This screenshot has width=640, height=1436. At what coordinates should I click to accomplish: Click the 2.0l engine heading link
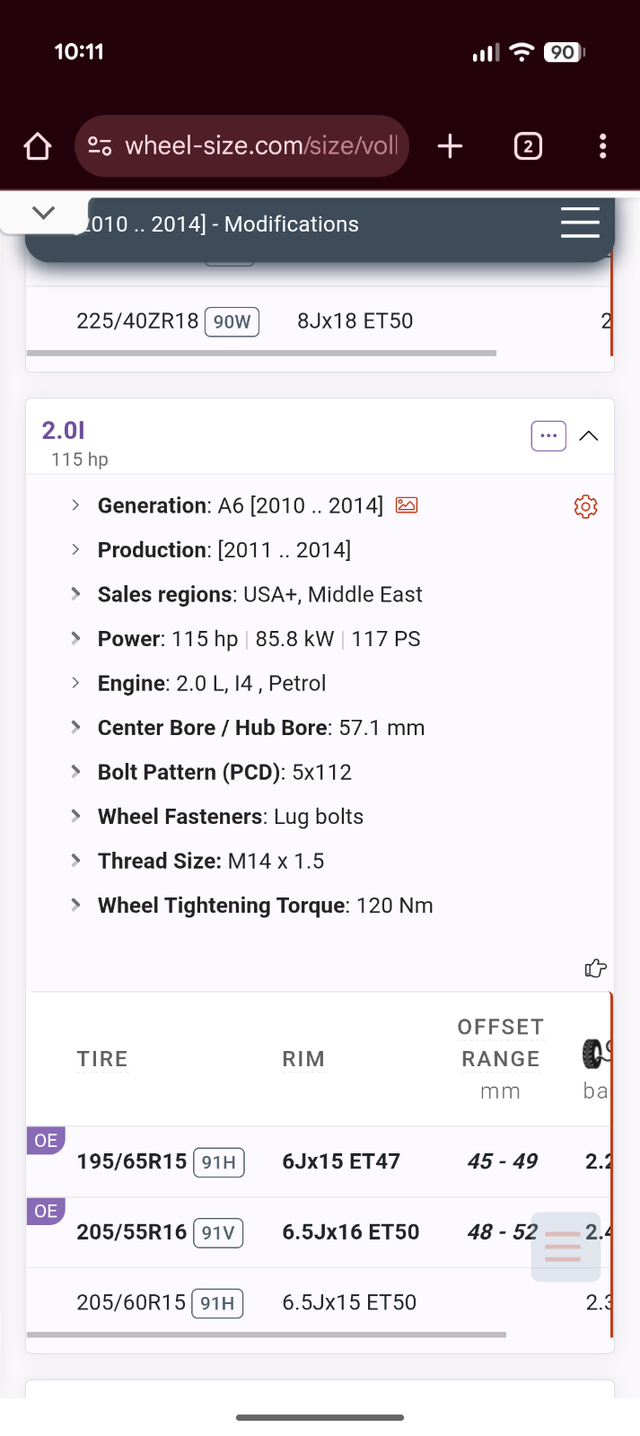pos(63,430)
